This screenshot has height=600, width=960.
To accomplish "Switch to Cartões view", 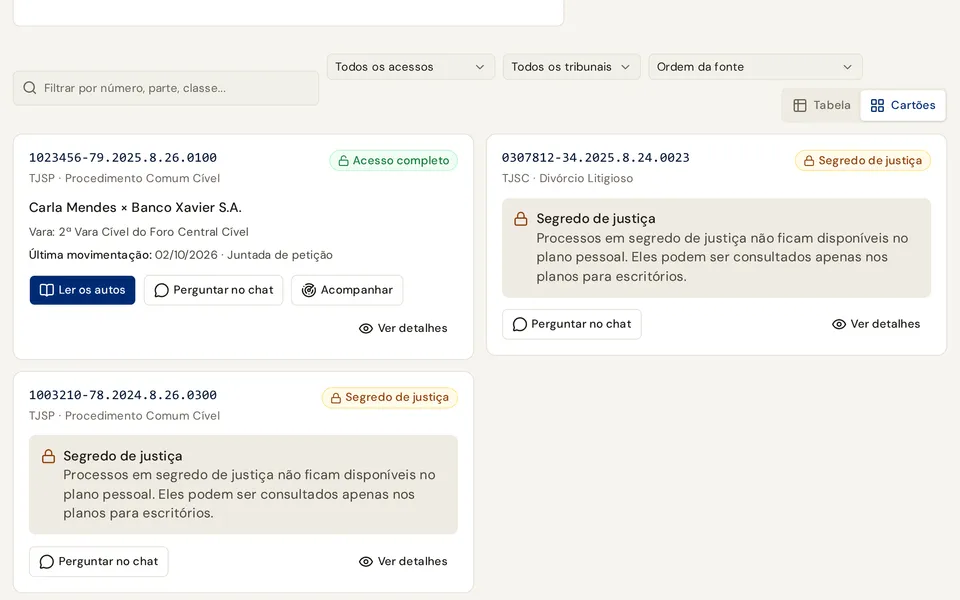I will (x=902, y=105).
